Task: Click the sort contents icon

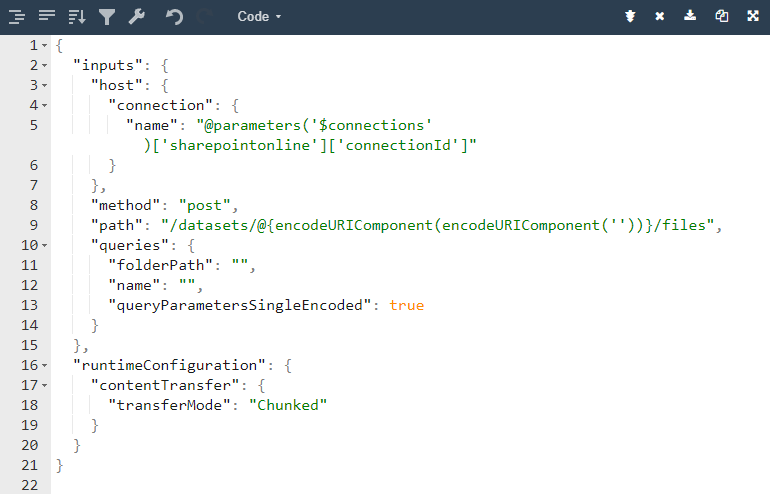Action: click(x=77, y=17)
